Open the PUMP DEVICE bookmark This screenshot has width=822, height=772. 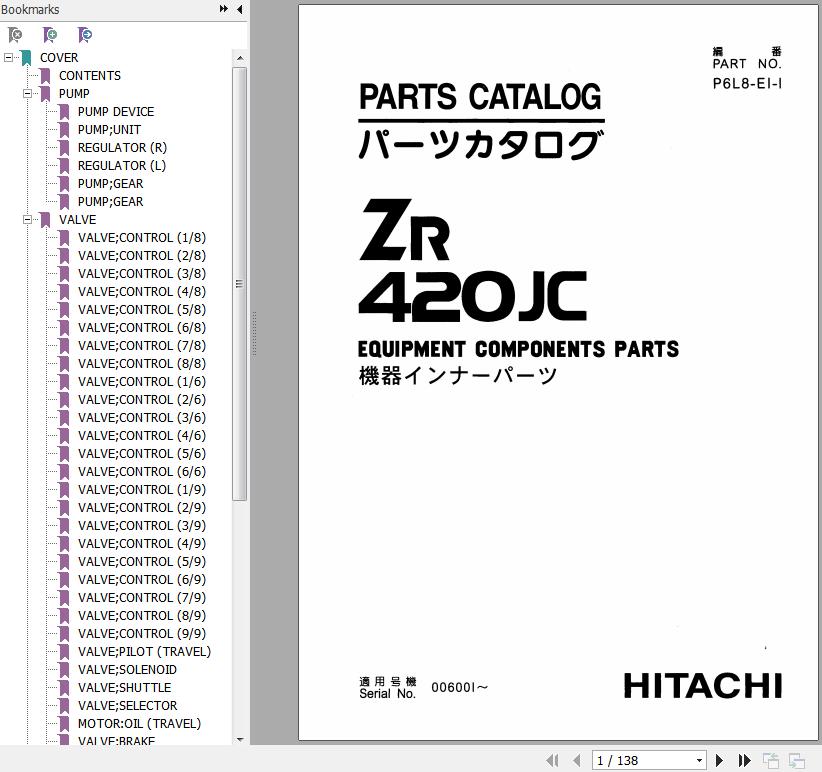(116, 112)
